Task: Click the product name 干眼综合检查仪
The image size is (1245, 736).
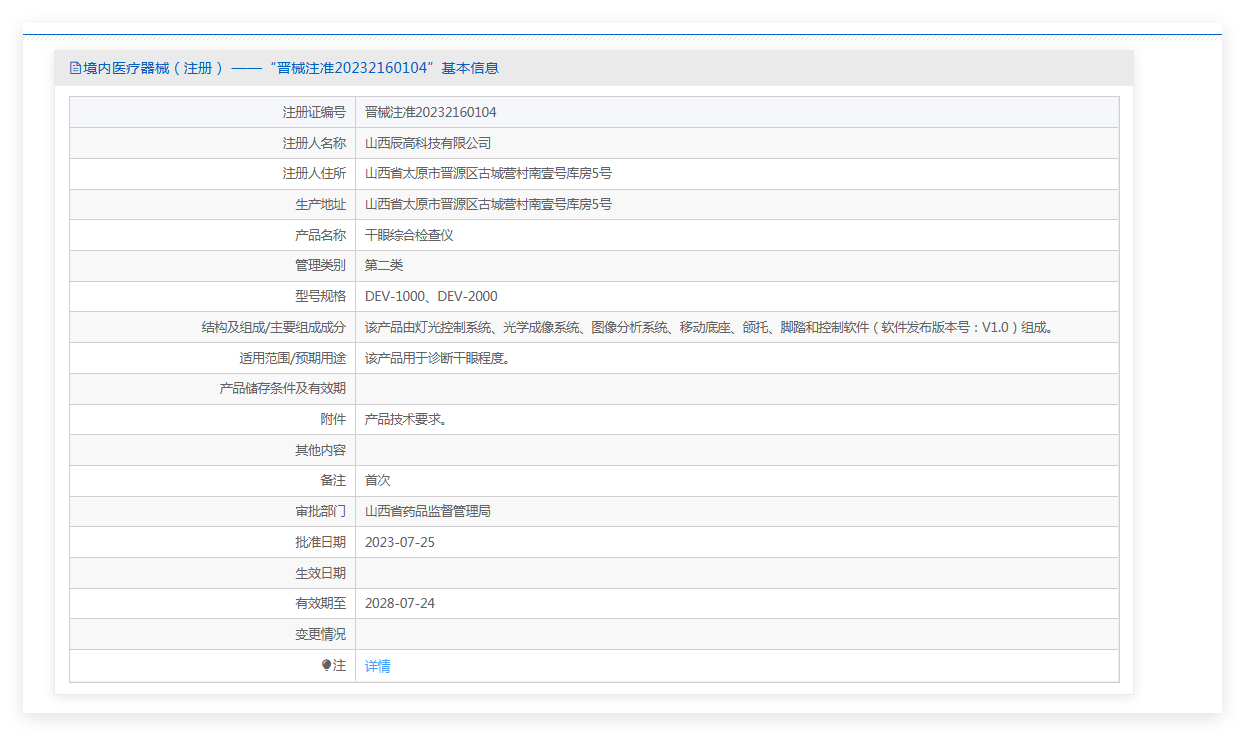Action: pyautogui.click(x=409, y=235)
